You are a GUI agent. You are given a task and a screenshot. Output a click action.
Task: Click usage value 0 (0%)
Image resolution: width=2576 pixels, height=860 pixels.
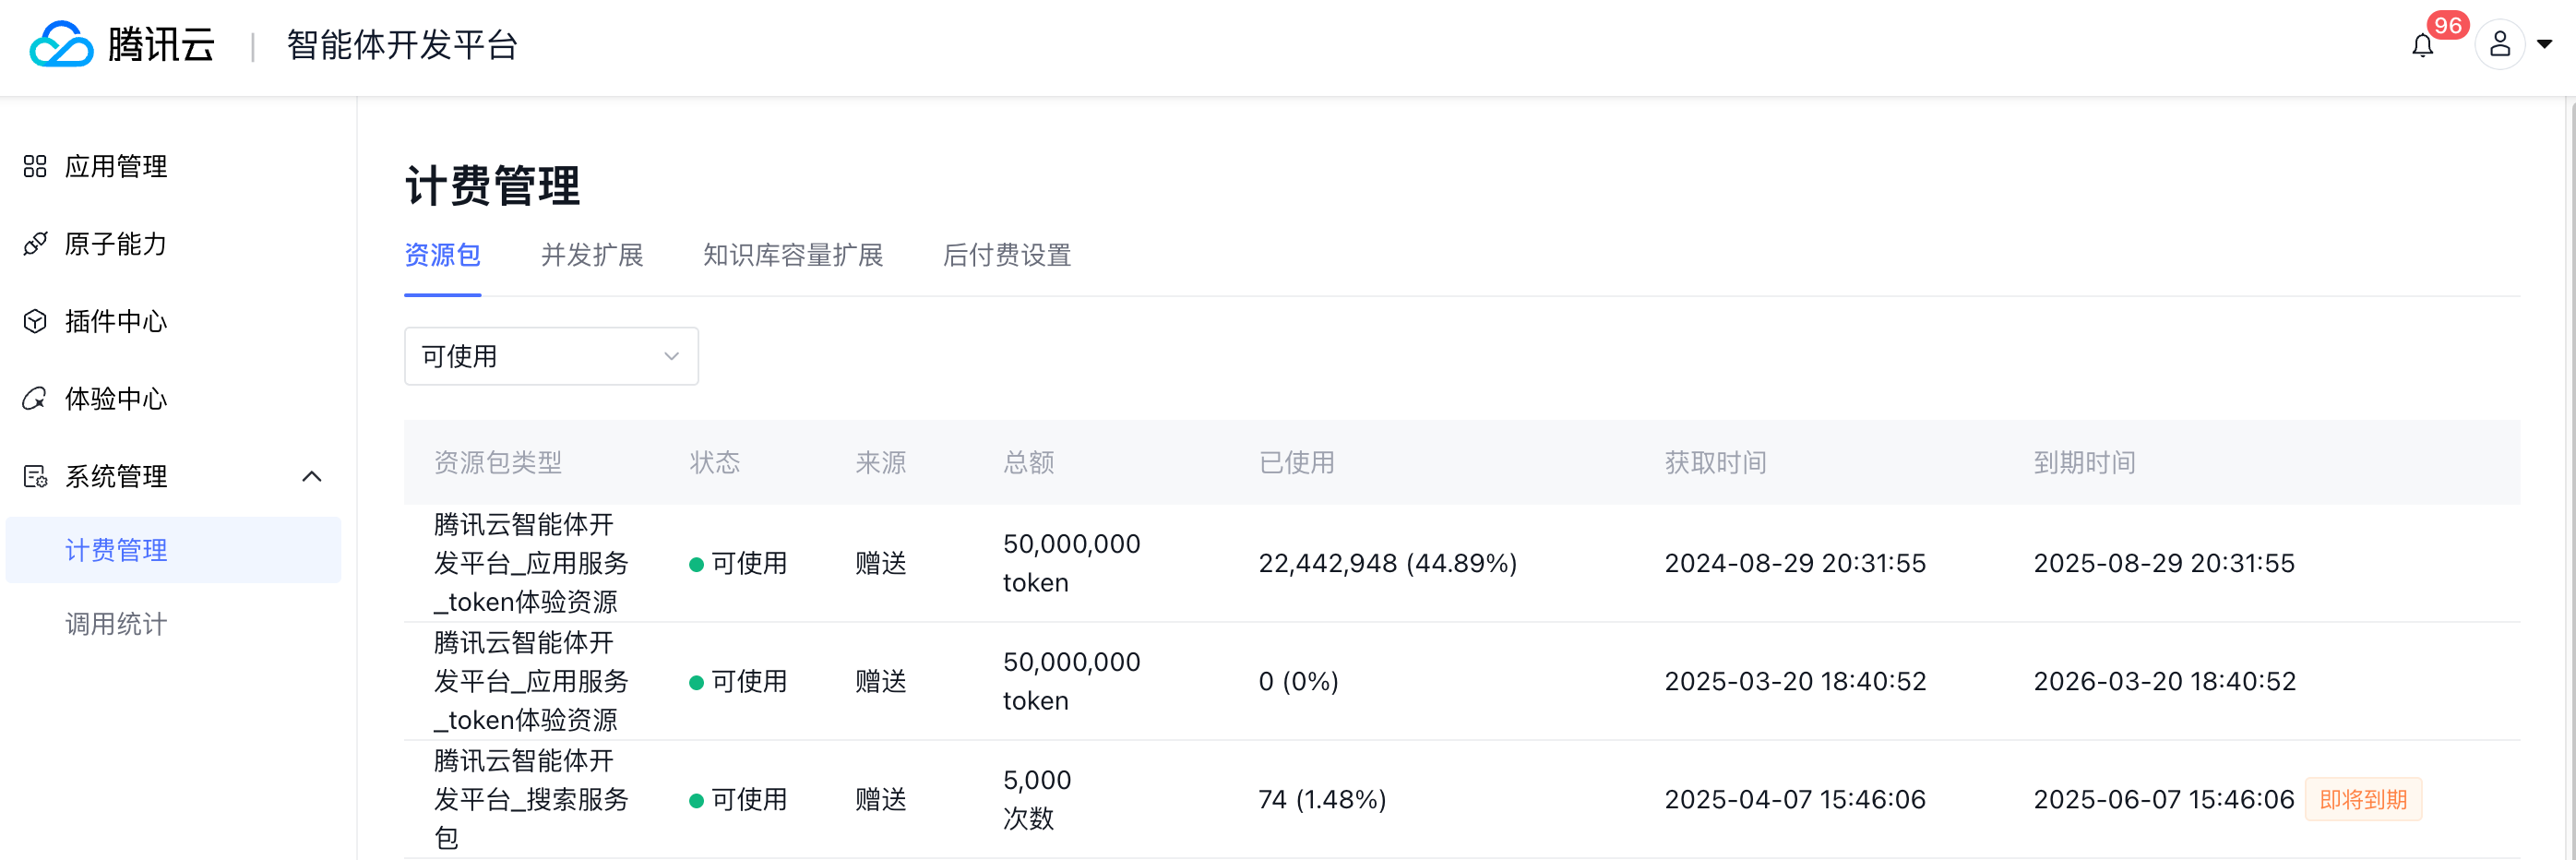point(1299,681)
